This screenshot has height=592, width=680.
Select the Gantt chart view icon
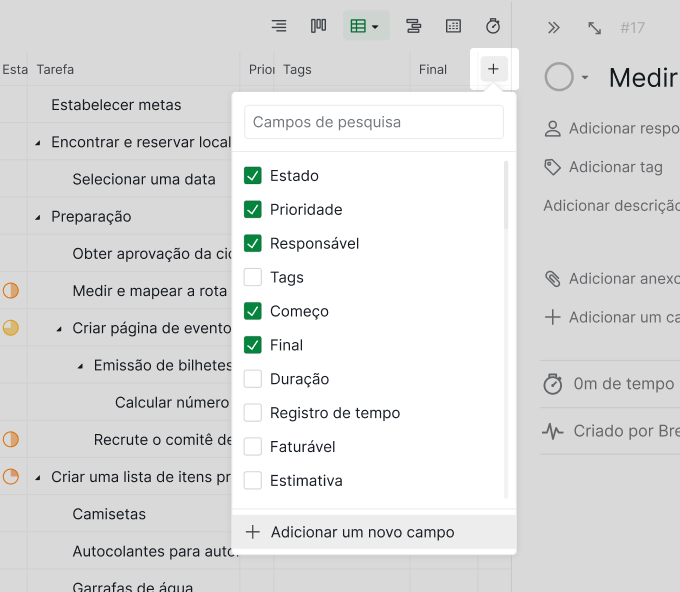413,26
